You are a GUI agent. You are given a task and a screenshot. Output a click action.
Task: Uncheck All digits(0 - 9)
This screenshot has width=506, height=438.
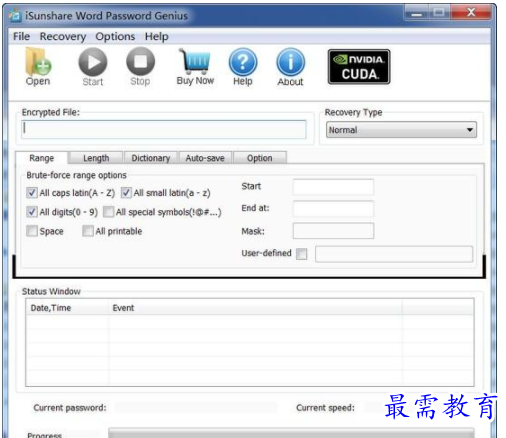click(32, 212)
